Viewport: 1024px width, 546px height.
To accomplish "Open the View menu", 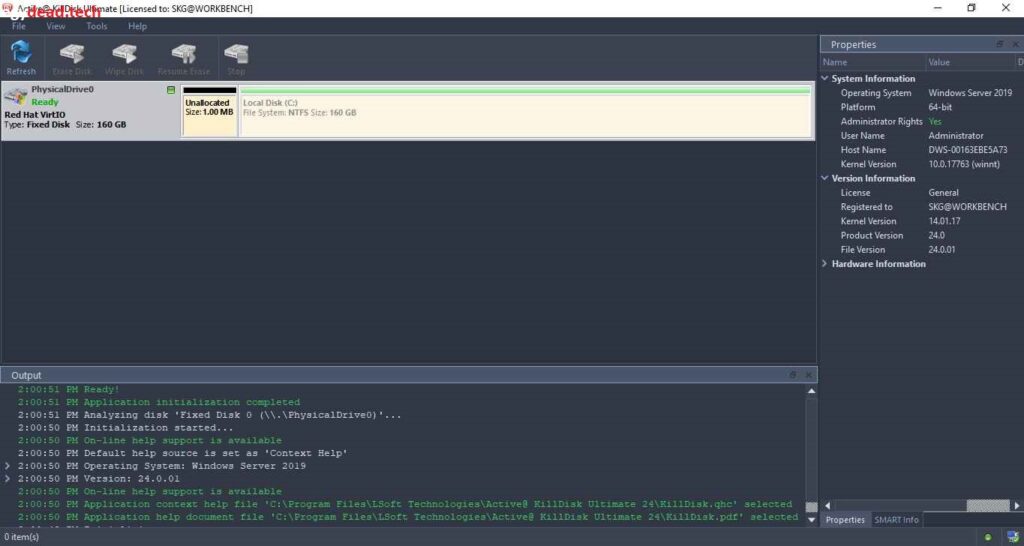I will click(56, 26).
